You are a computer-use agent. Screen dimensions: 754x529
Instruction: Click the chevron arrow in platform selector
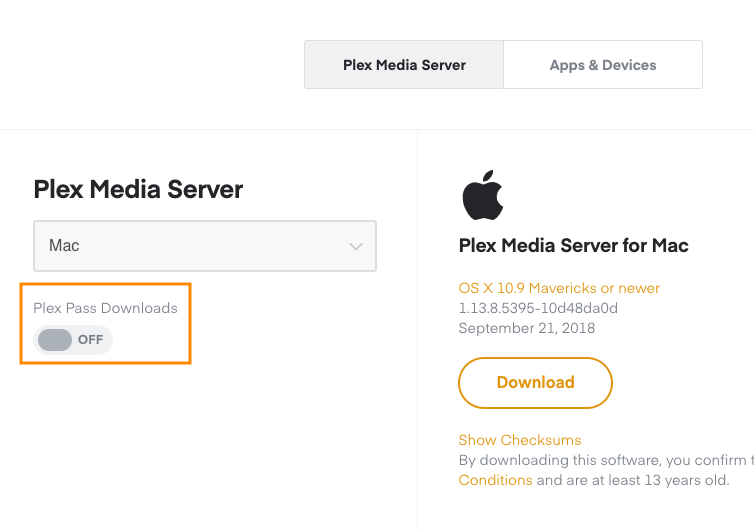[356, 246]
